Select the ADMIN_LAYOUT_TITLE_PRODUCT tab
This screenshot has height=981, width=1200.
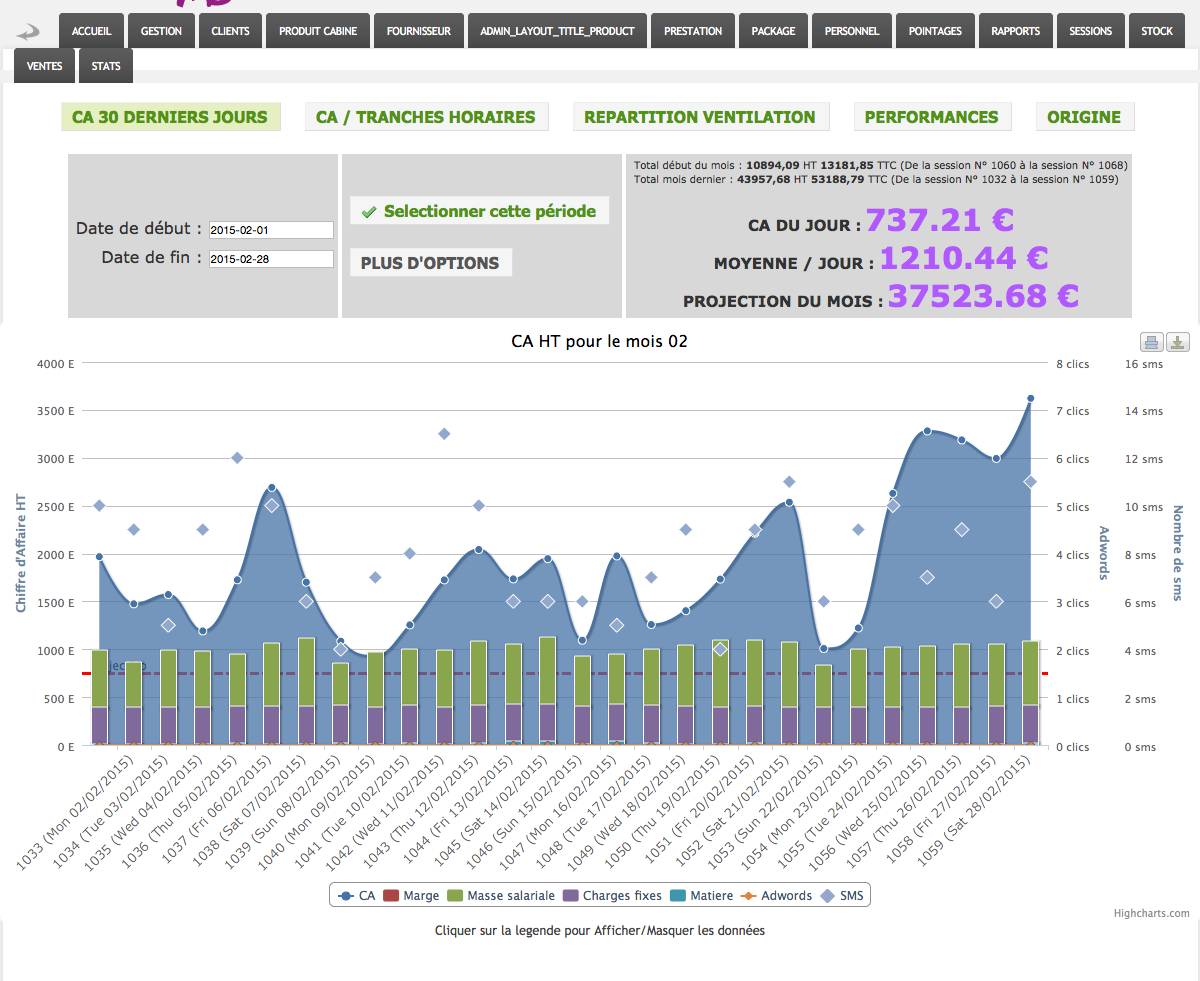[x=557, y=31]
